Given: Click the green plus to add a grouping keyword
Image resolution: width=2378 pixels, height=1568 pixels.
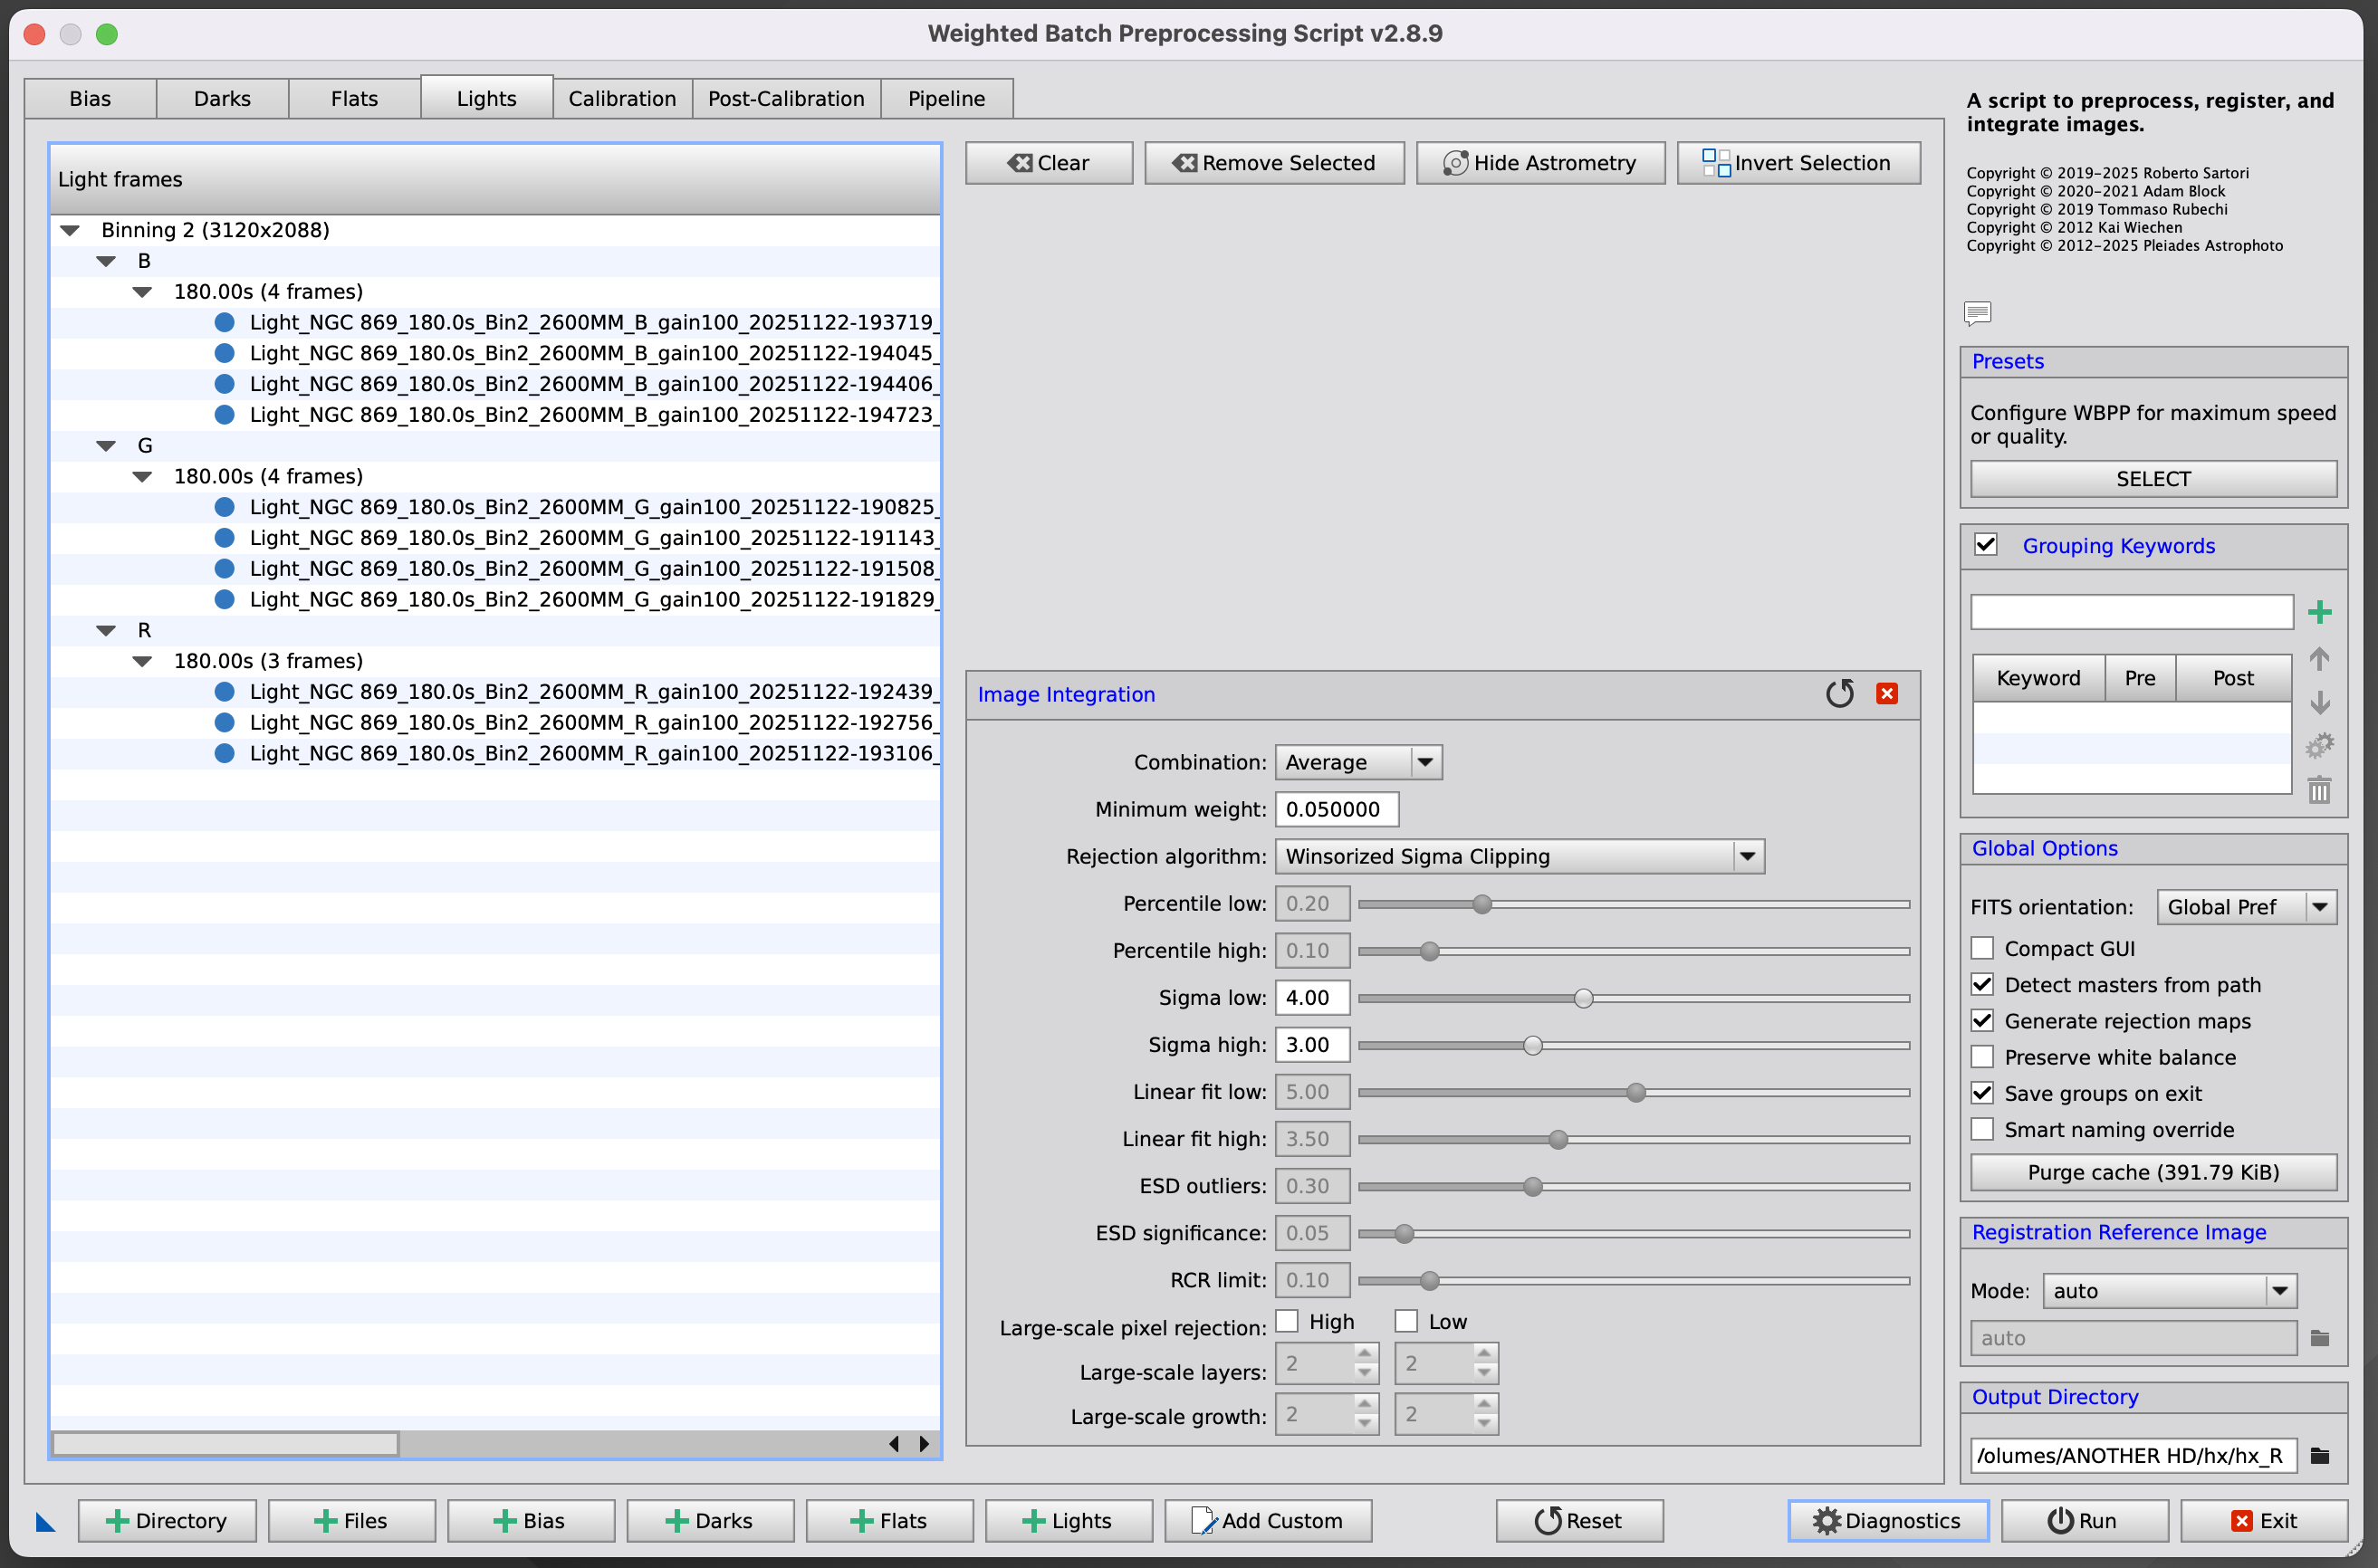Looking at the screenshot, I should point(2319,612).
